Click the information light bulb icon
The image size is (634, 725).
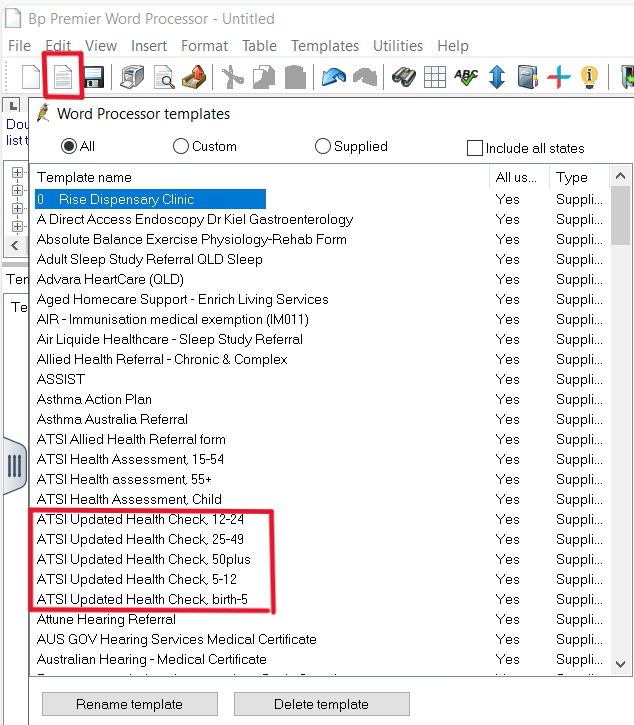[x=589, y=77]
